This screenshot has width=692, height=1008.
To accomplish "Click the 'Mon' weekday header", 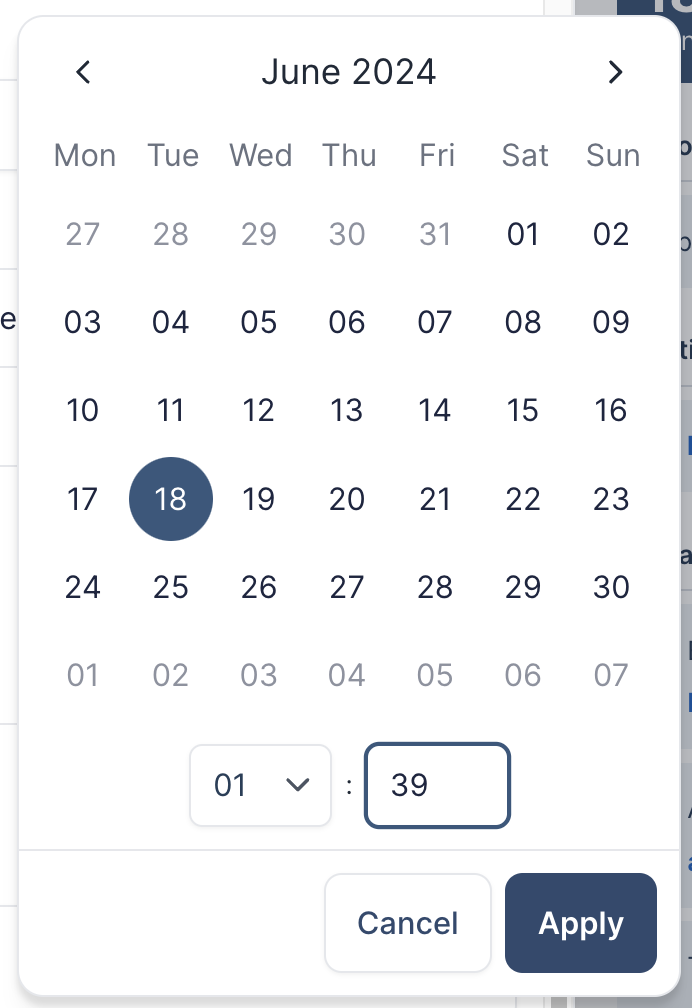I will (x=84, y=155).
